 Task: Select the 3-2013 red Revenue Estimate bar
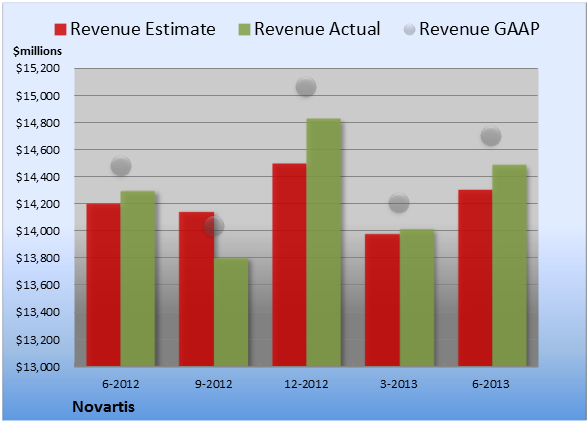pyautogui.click(x=382, y=300)
